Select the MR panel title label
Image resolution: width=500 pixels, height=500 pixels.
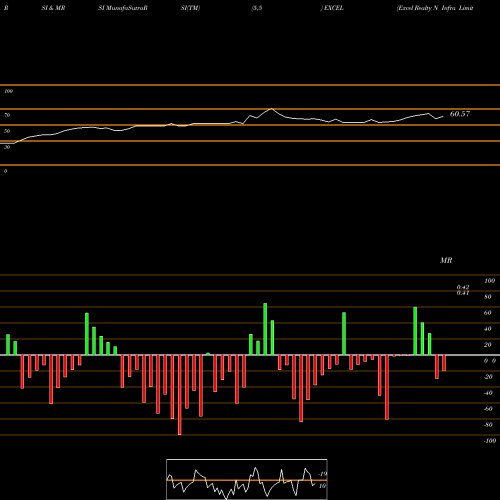click(x=446, y=260)
